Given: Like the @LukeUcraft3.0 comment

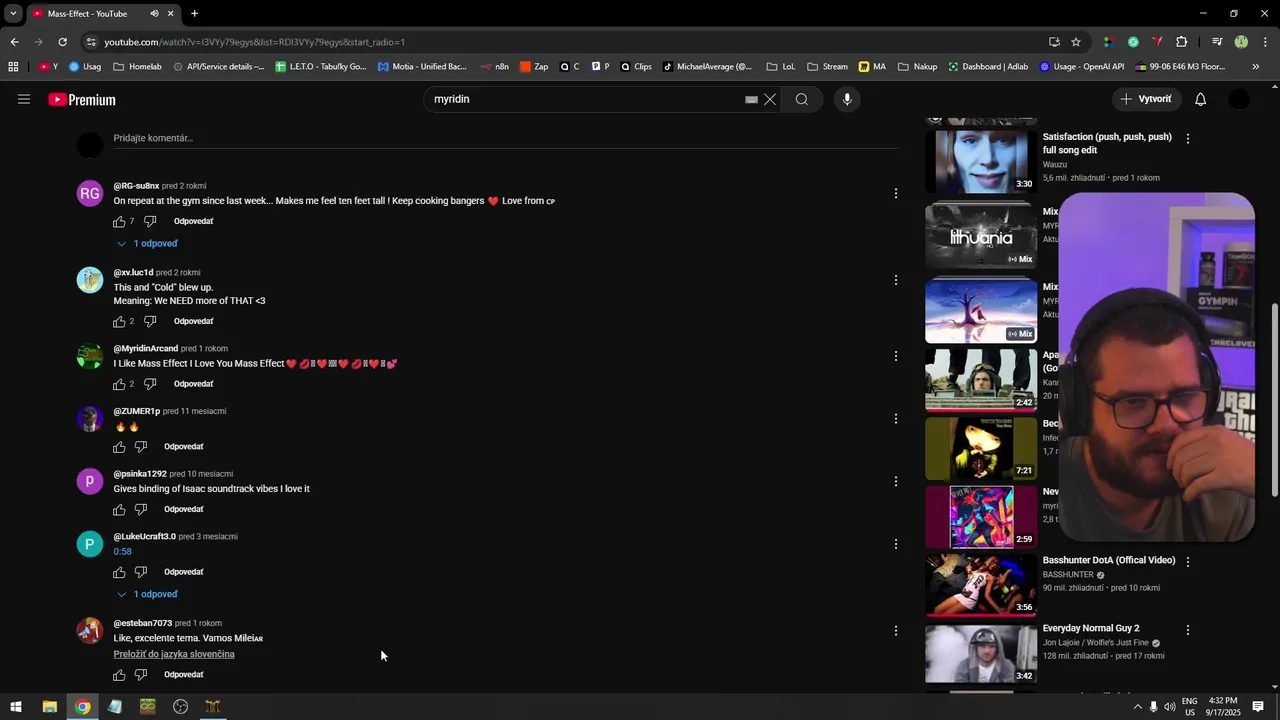Looking at the screenshot, I should click(119, 572).
